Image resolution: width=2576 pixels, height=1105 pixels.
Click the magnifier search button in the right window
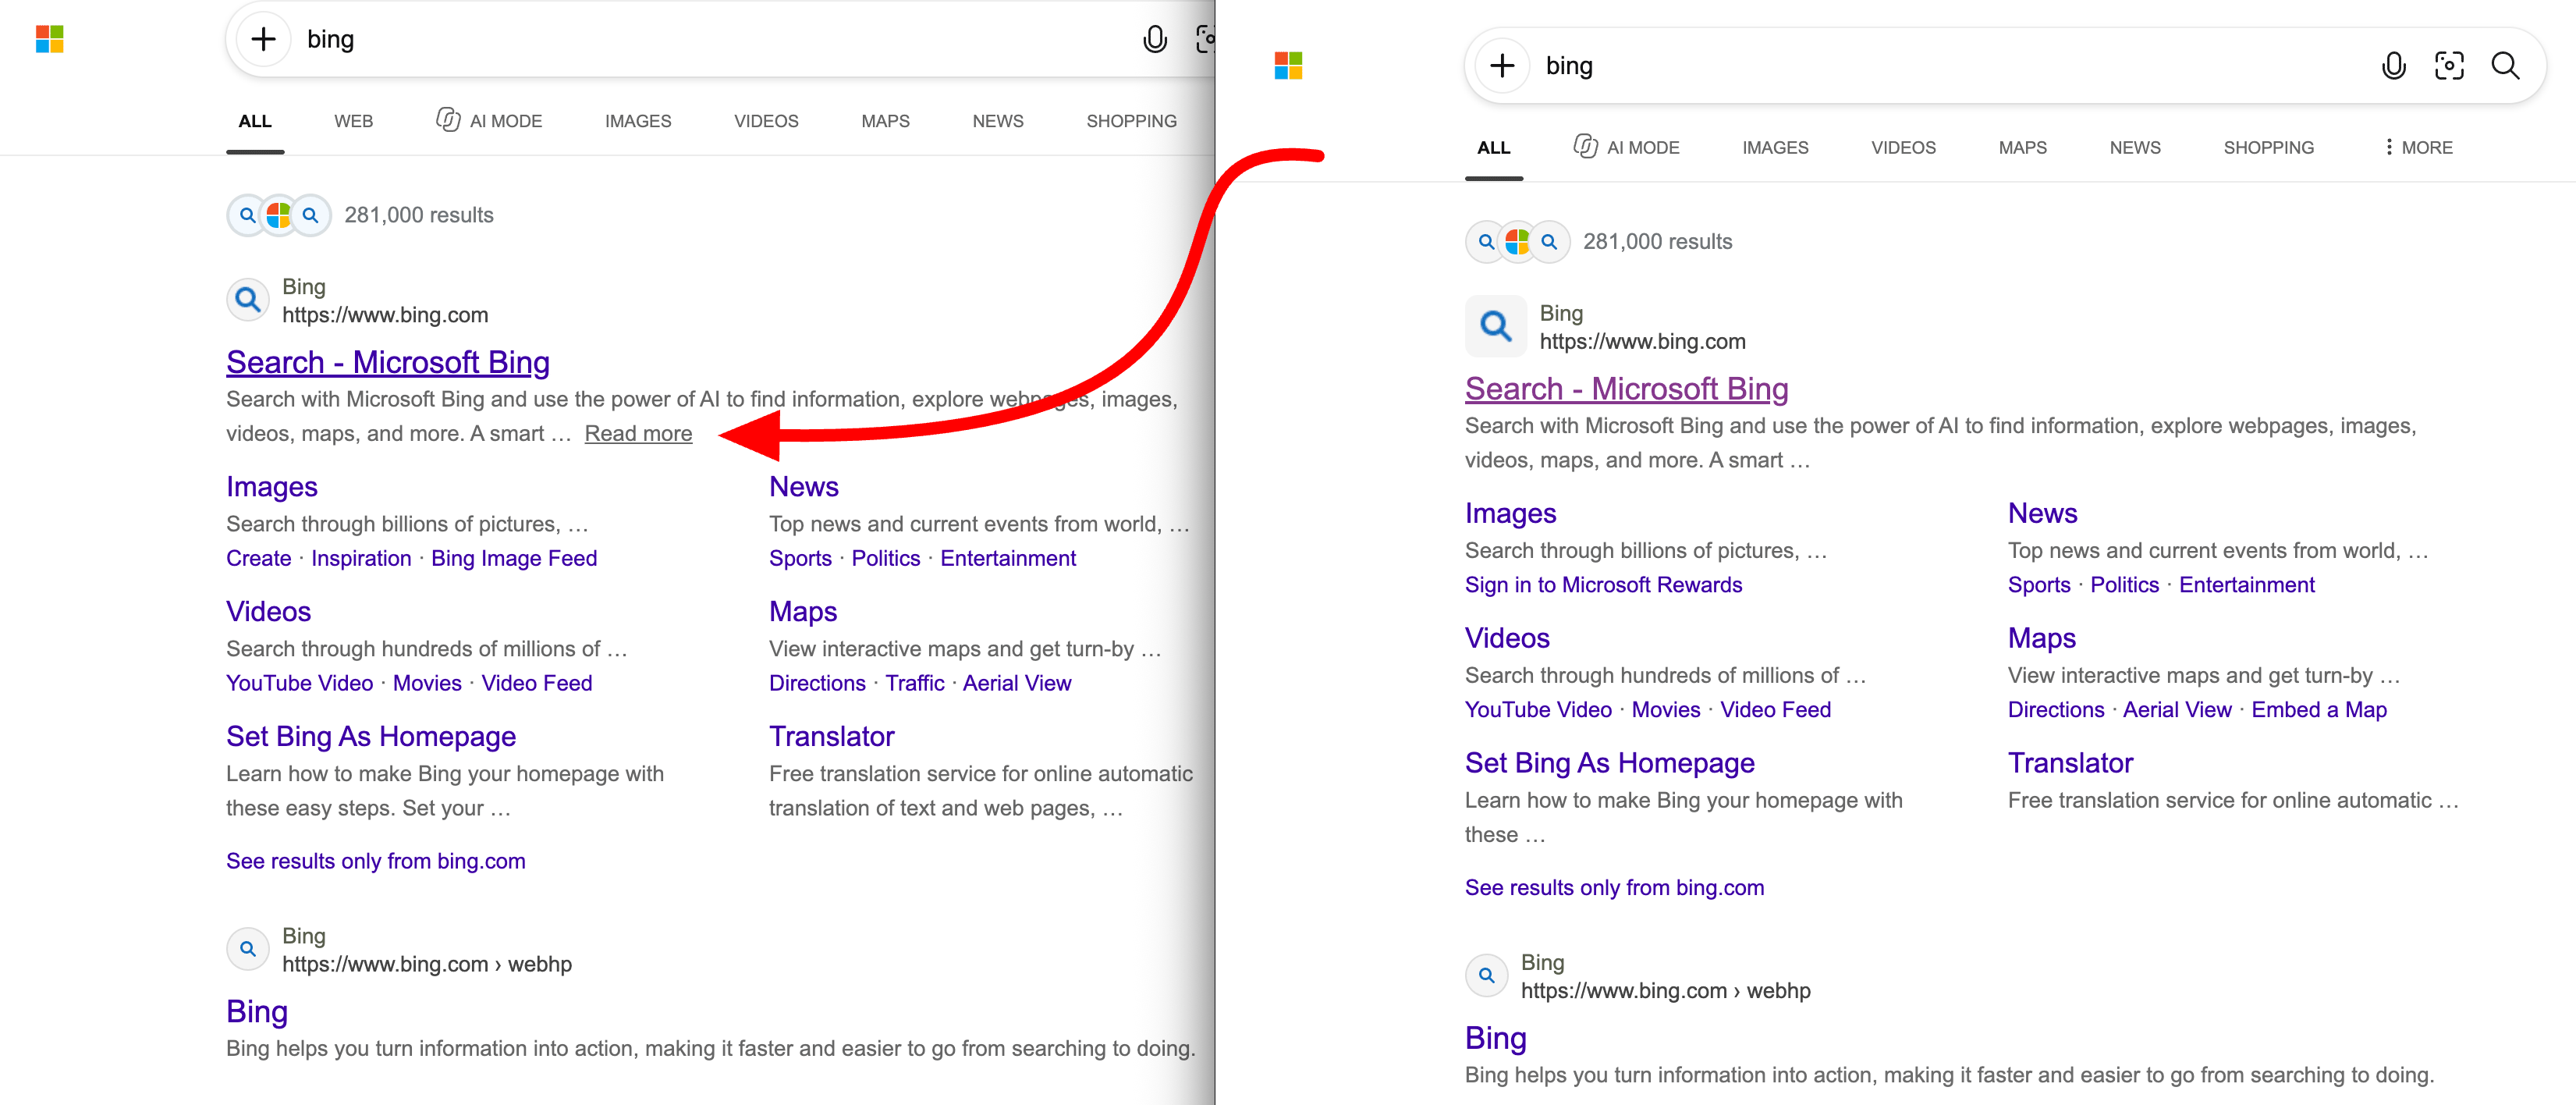[2505, 66]
